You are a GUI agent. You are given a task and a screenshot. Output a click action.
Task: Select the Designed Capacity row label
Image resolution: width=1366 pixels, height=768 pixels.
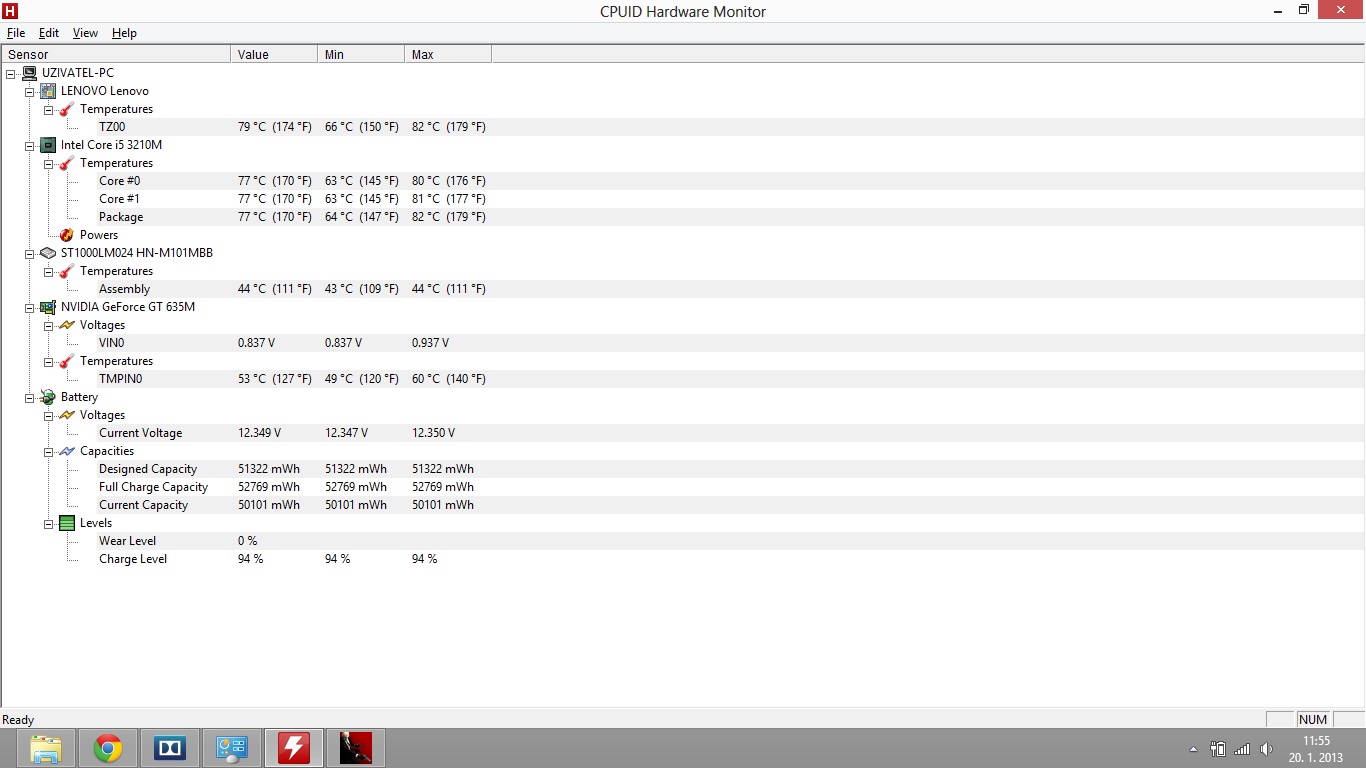pos(148,469)
